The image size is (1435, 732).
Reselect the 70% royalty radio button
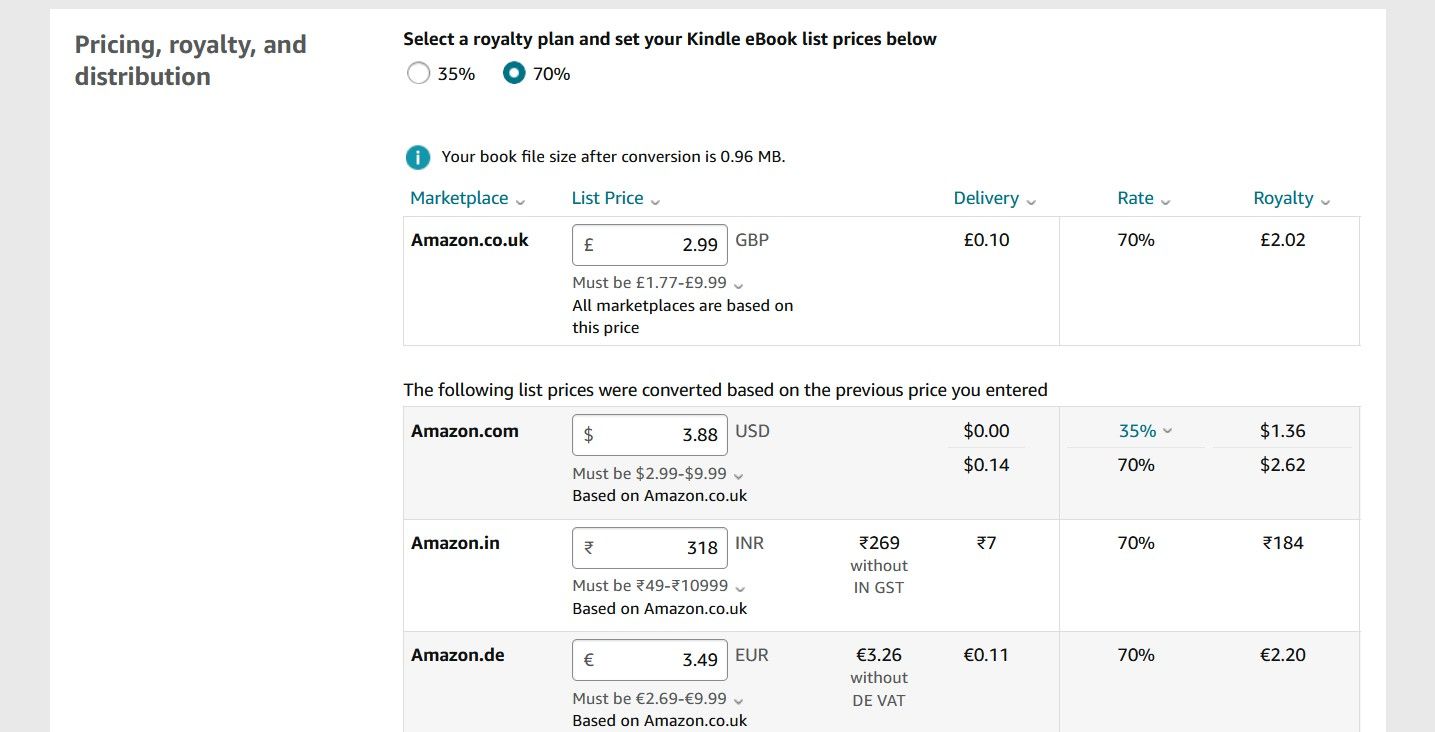click(513, 72)
